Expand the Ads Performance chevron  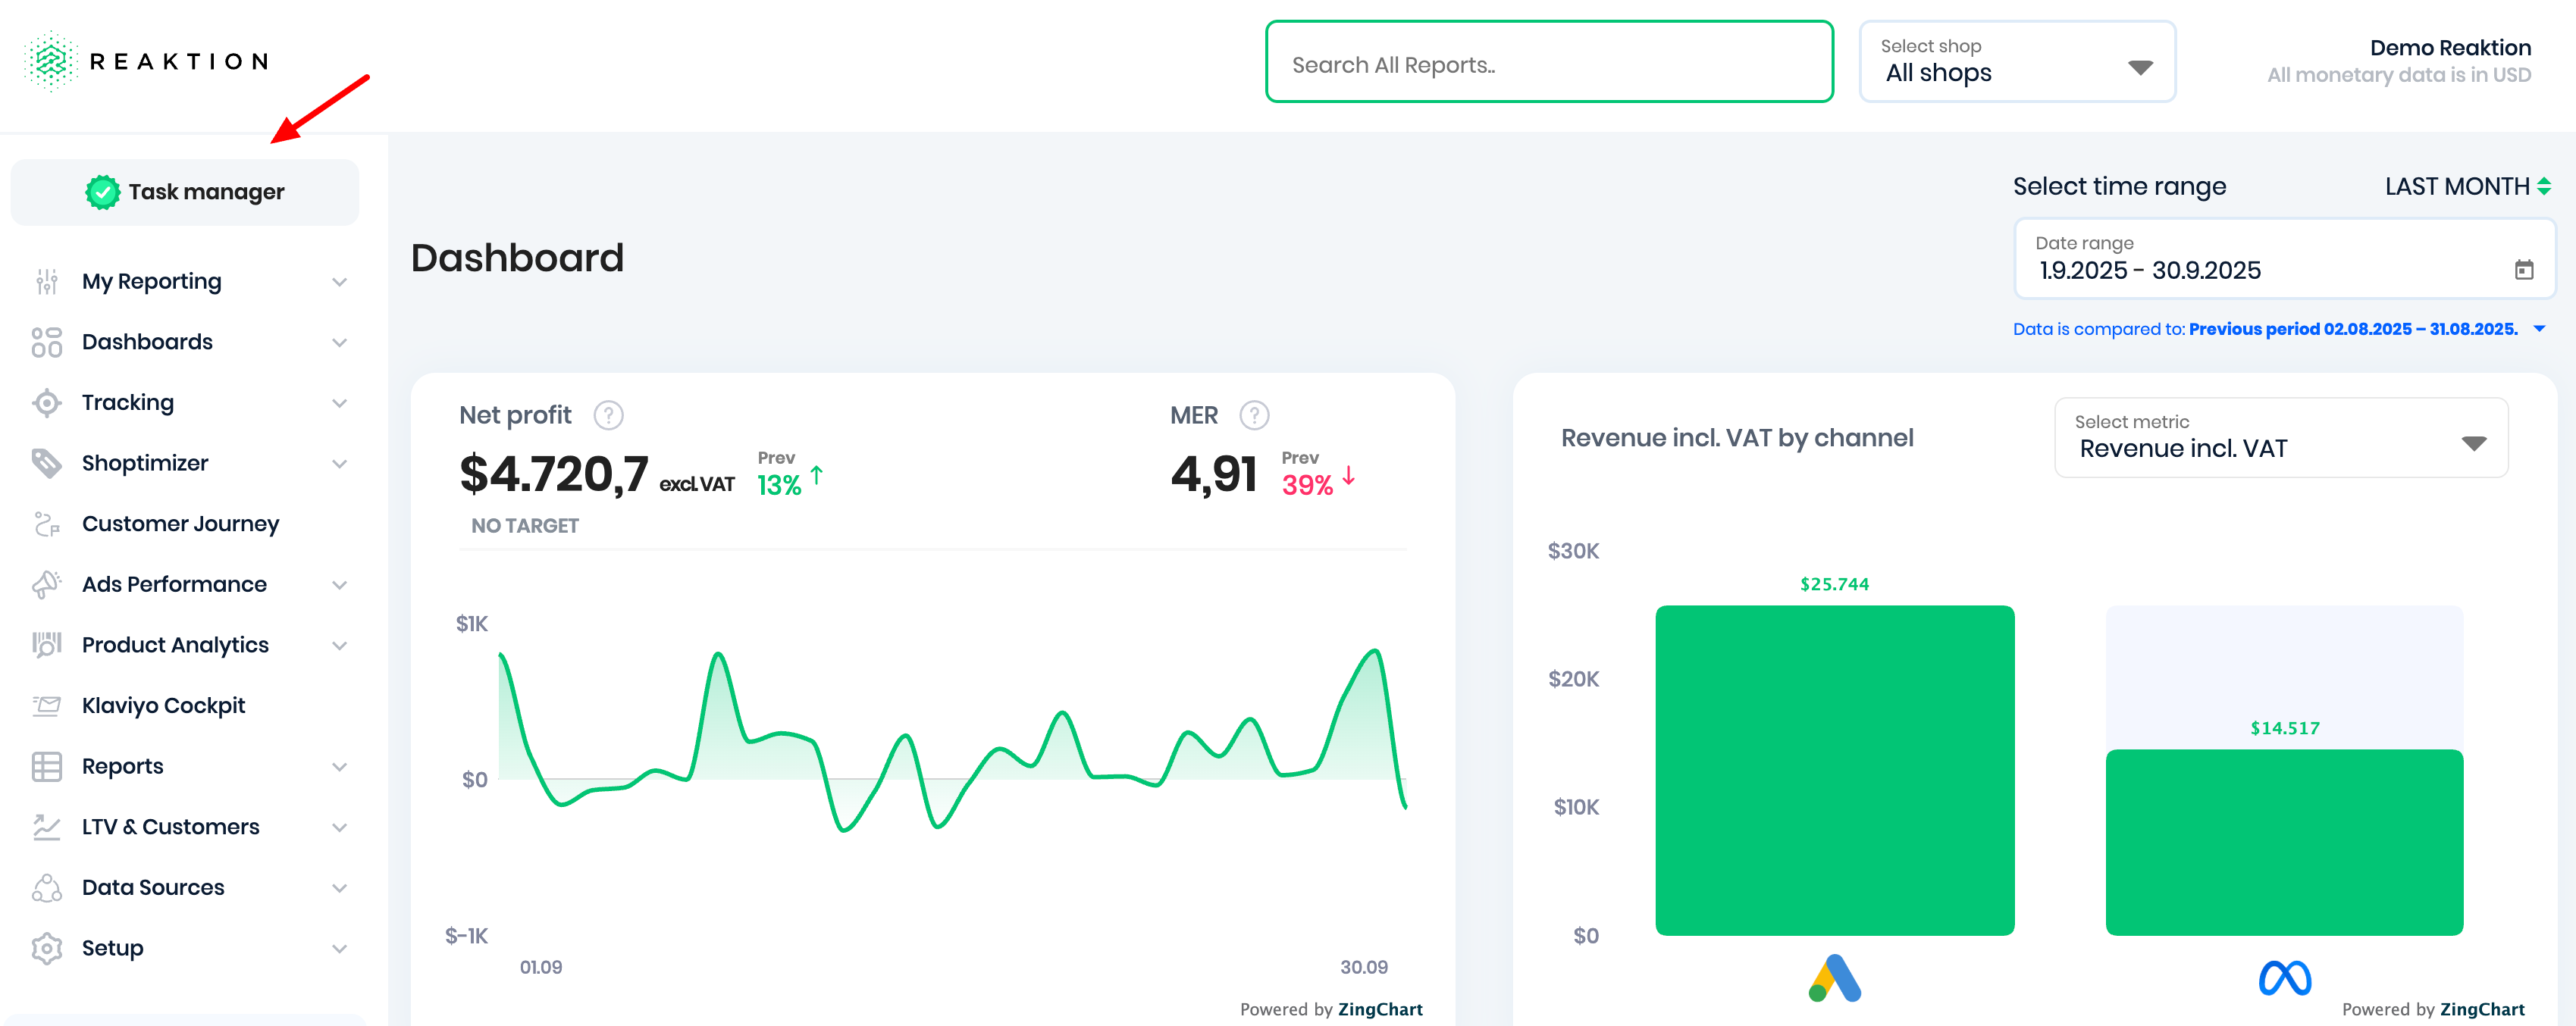click(340, 585)
